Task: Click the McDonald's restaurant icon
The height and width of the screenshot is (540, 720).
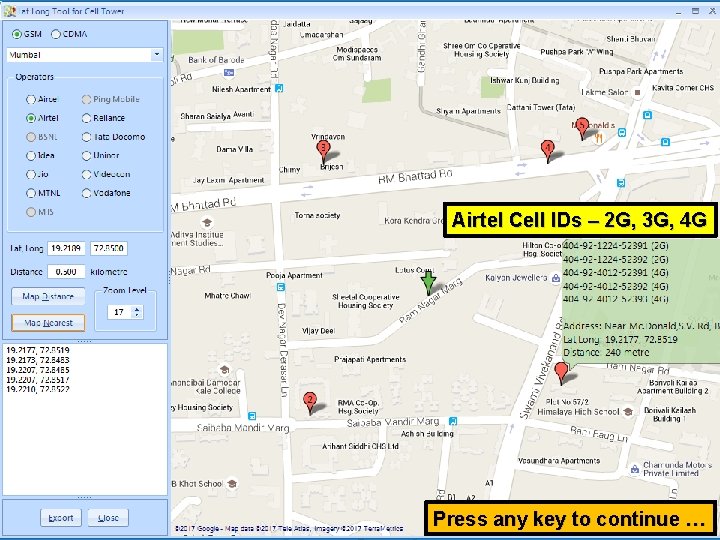Action: coord(598,137)
